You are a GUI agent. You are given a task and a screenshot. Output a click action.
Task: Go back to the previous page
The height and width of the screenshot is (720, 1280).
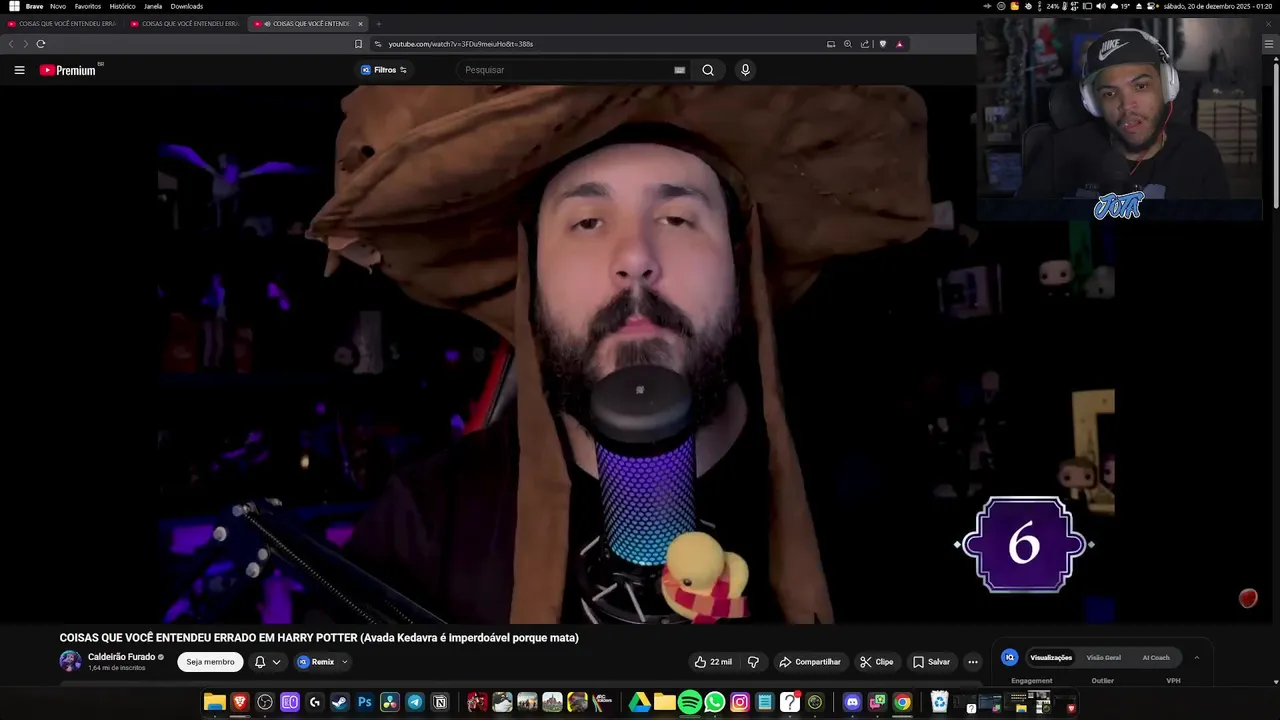[11, 44]
